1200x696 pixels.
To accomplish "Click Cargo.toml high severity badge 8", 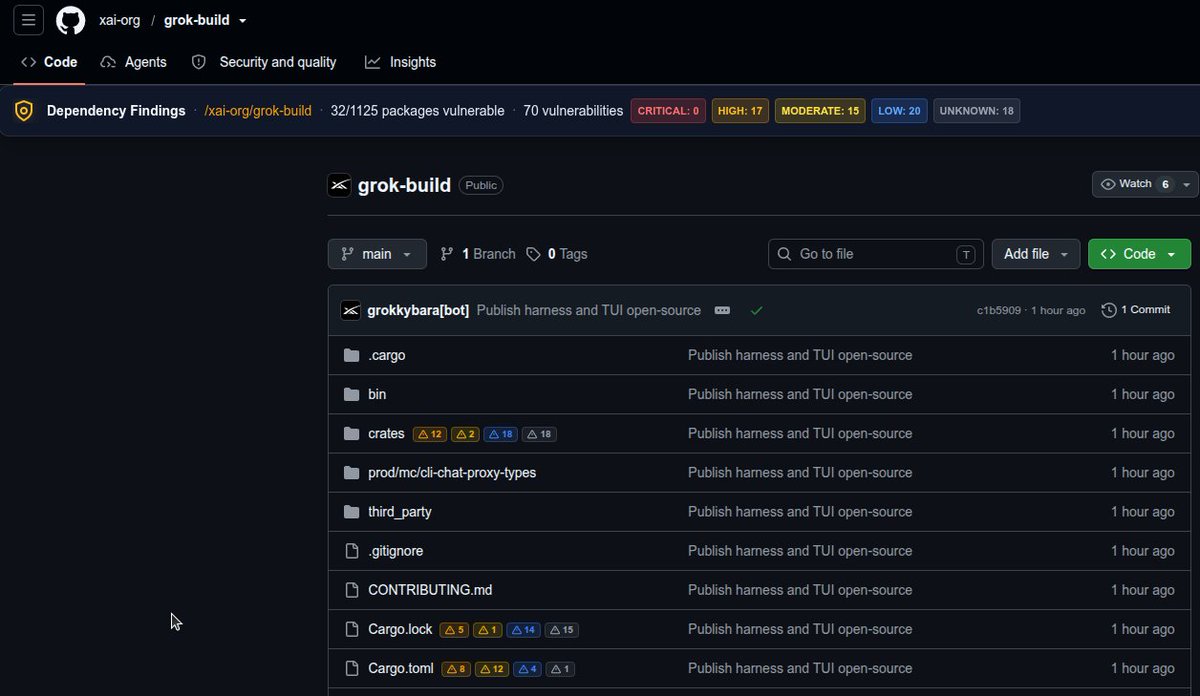I will click(455, 669).
